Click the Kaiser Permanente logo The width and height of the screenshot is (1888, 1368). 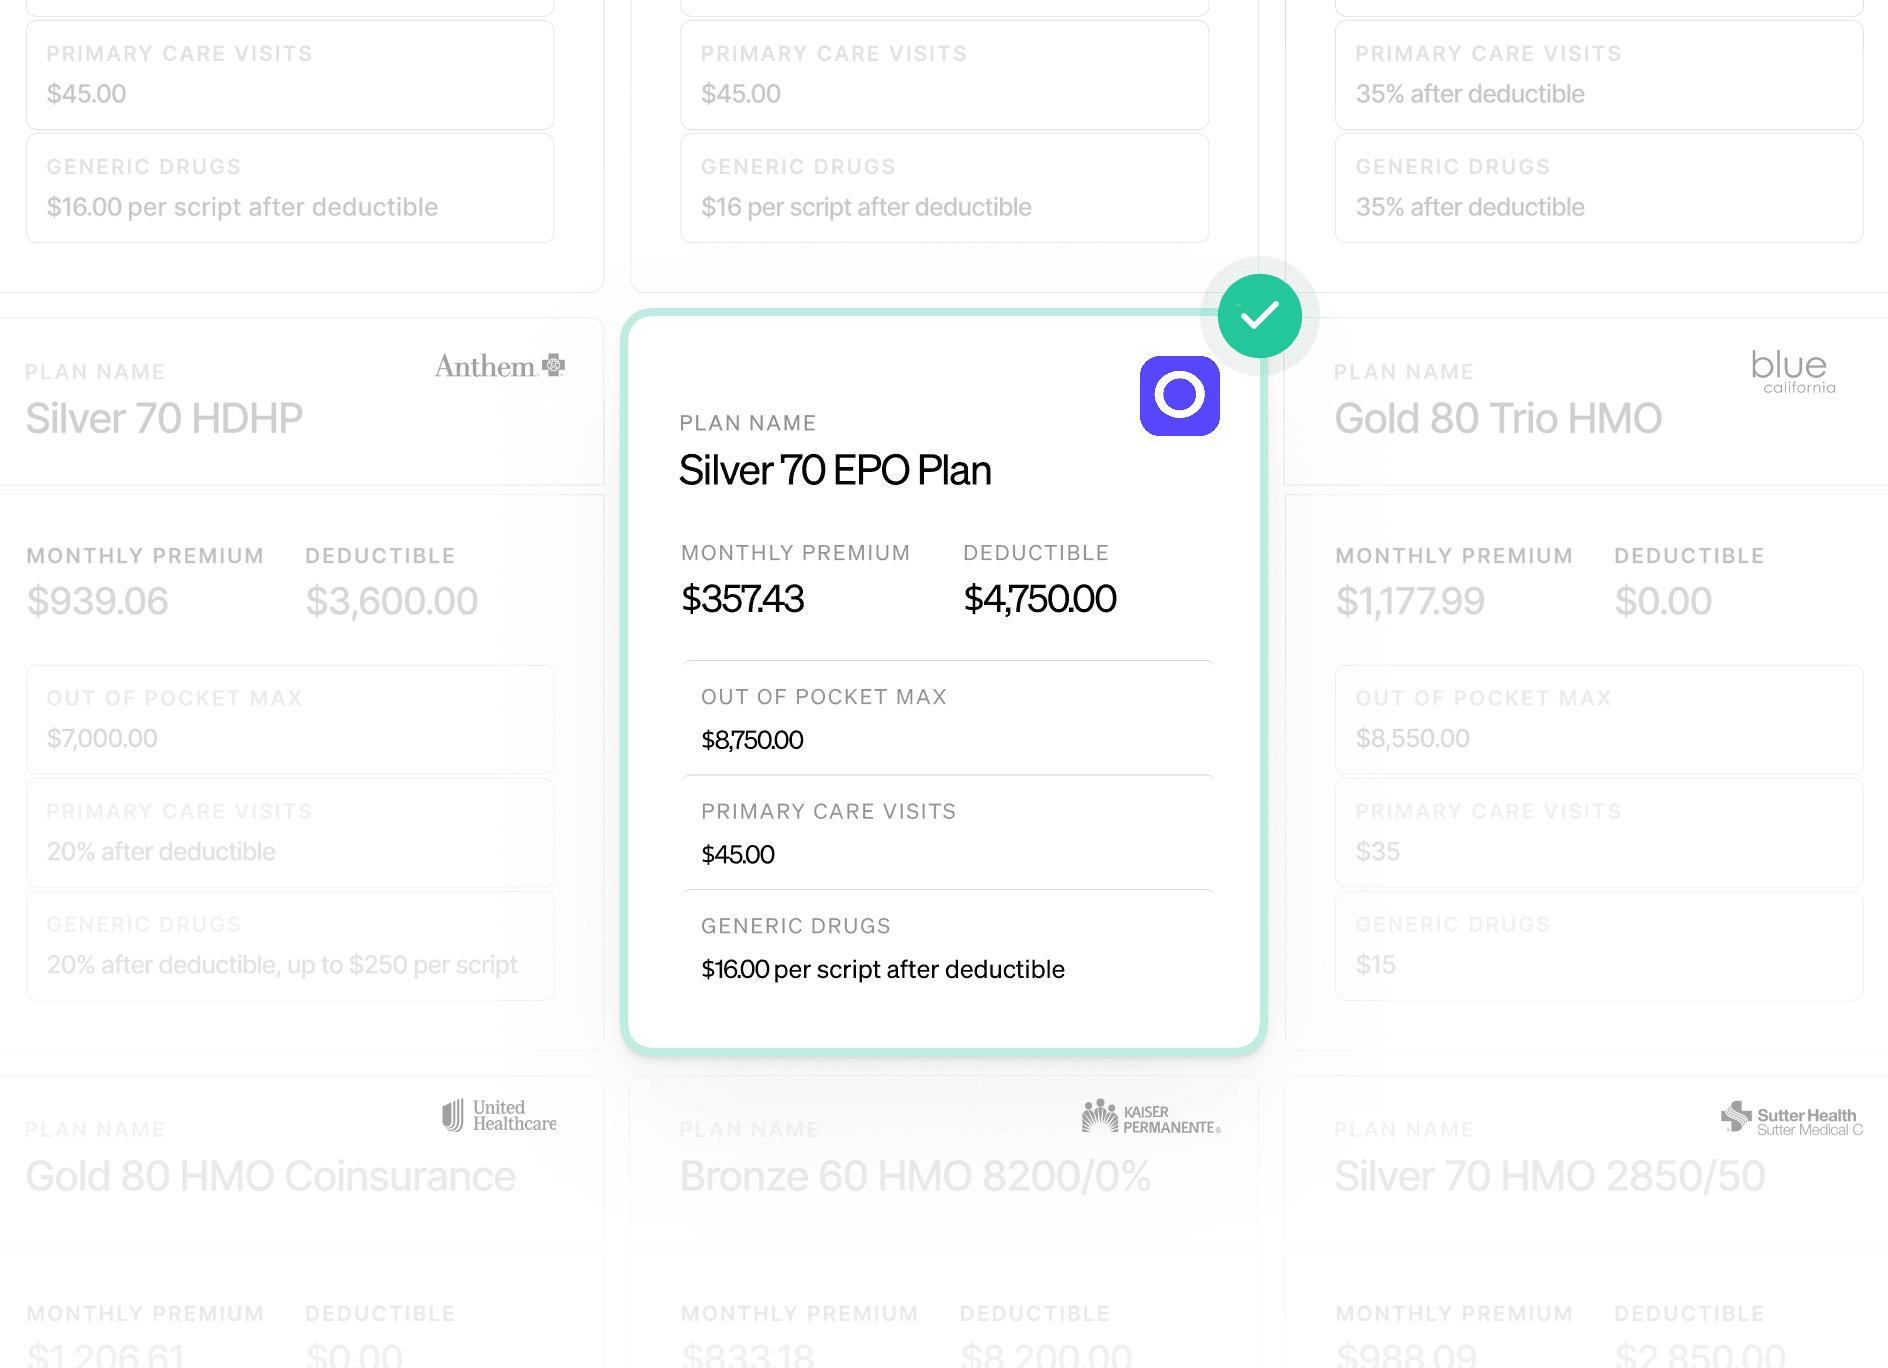[x=1151, y=1117]
